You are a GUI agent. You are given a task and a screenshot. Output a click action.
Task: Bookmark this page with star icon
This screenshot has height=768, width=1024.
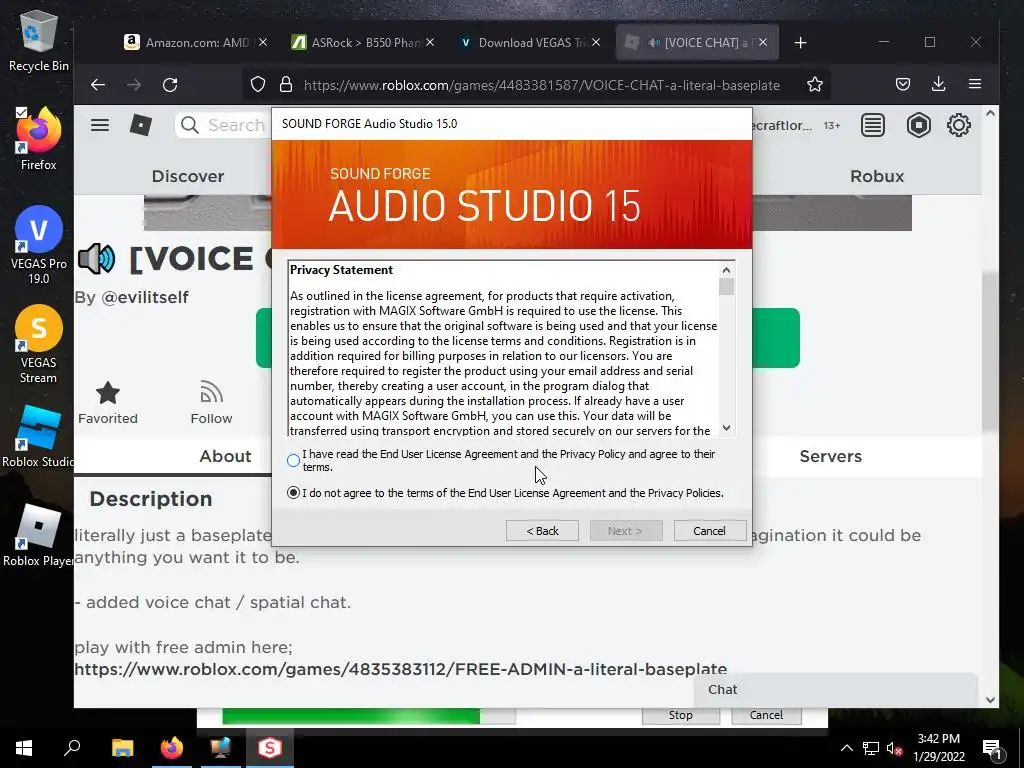(x=814, y=84)
